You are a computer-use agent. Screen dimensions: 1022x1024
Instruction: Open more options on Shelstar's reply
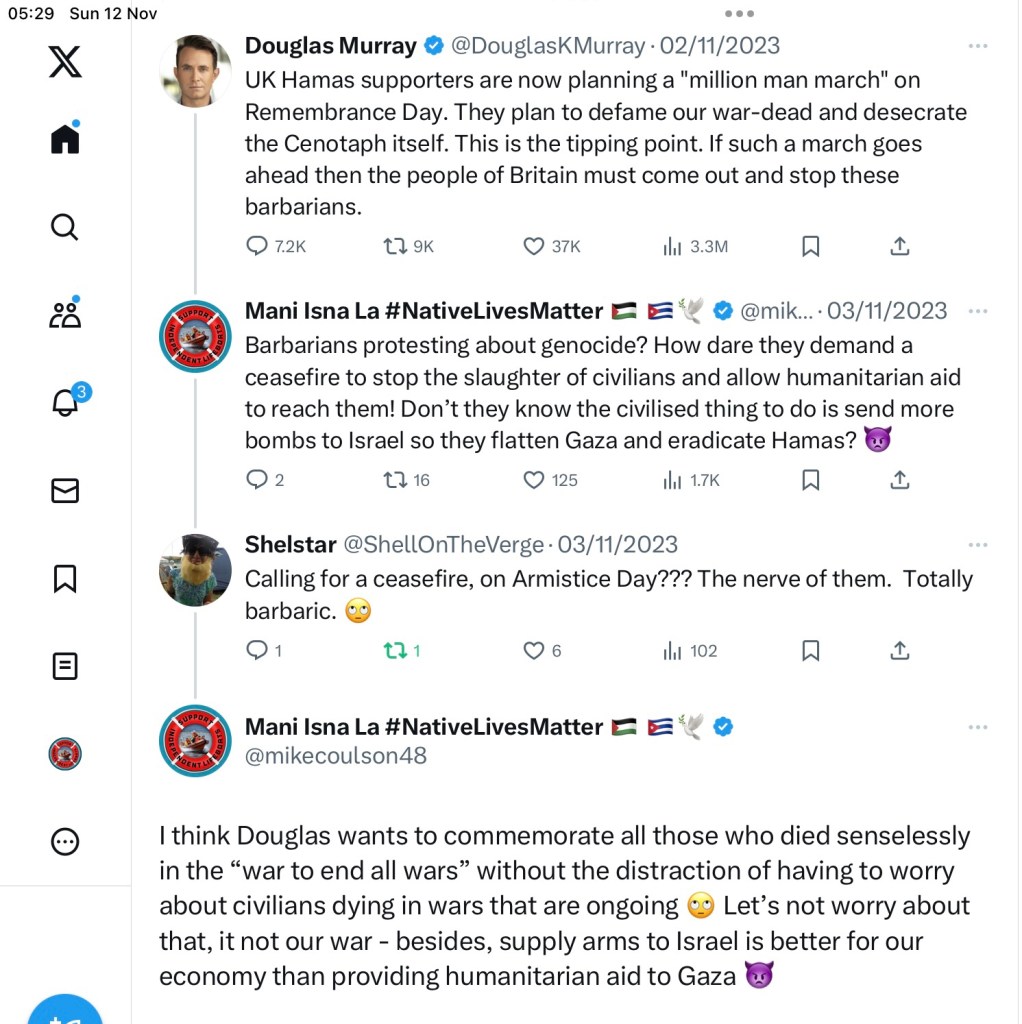[x=977, y=545]
